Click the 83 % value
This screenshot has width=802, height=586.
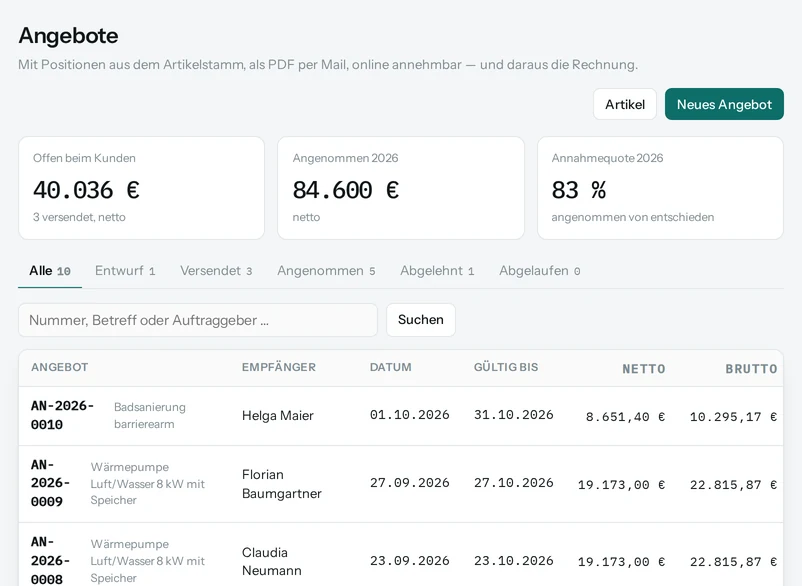click(x=578, y=190)
